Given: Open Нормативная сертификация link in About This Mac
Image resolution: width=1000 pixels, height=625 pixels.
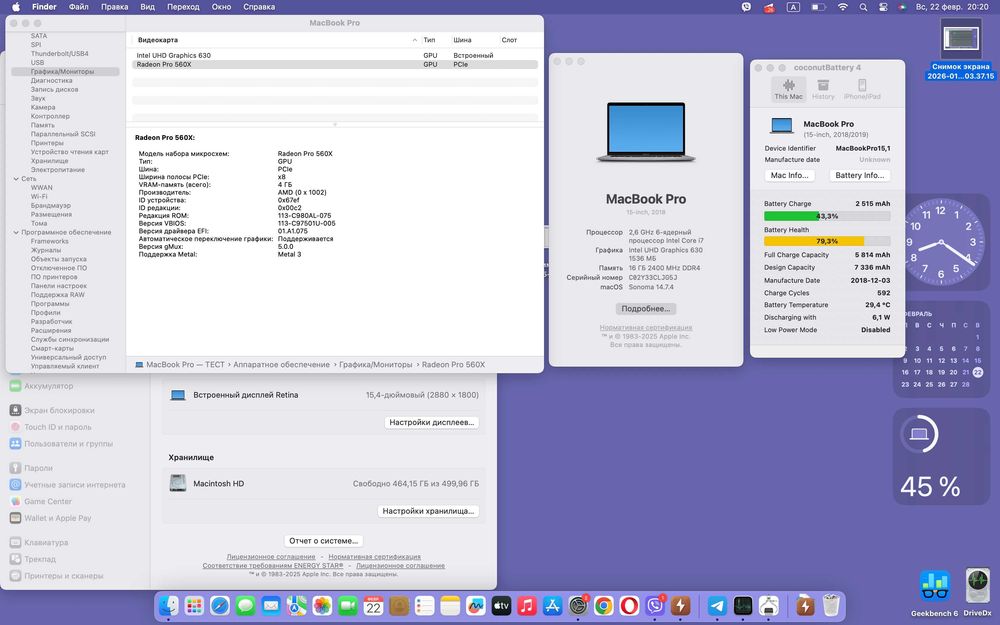Looking at the screenshot, I should tap(645, 328).
